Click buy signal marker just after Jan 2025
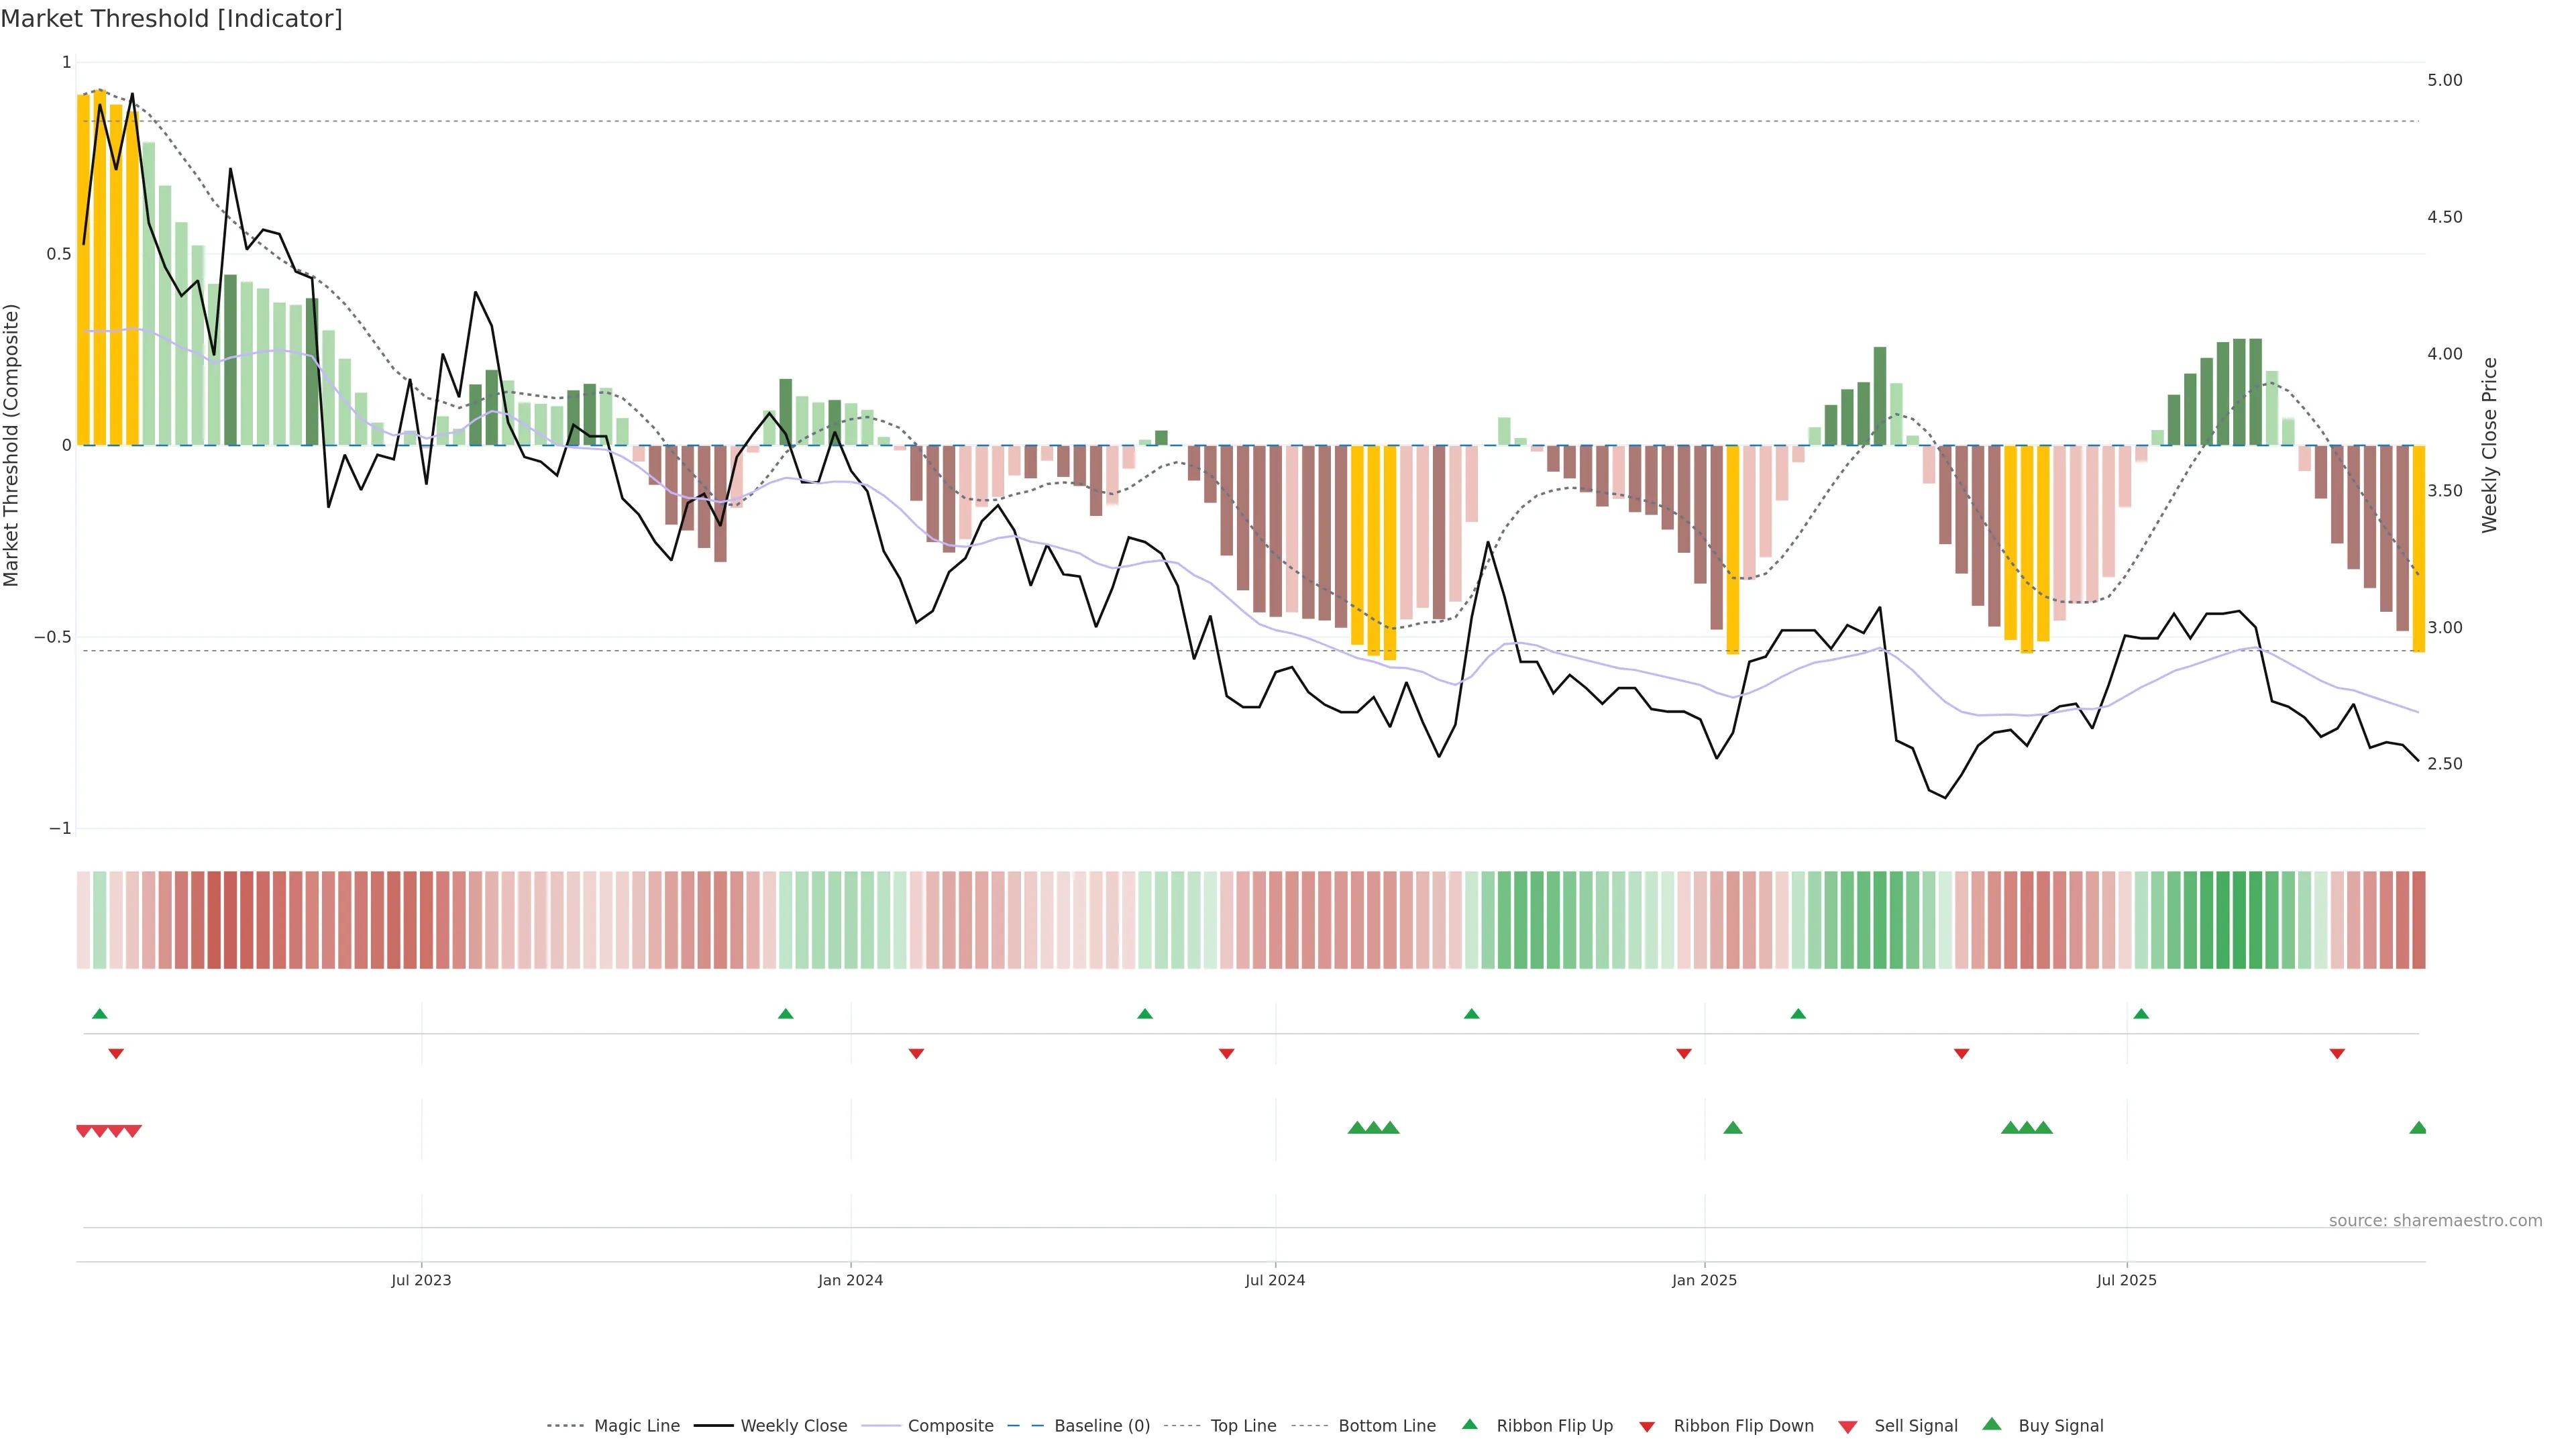The width and height of the screenshot is (2576, 1449). click(1733, 1128)
